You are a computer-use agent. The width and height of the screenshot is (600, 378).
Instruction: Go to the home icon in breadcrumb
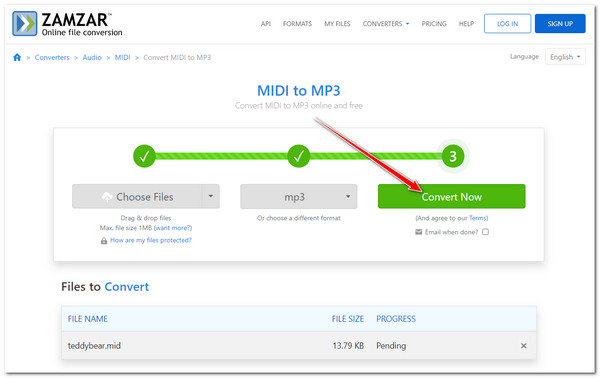click(x=17, y=57)
